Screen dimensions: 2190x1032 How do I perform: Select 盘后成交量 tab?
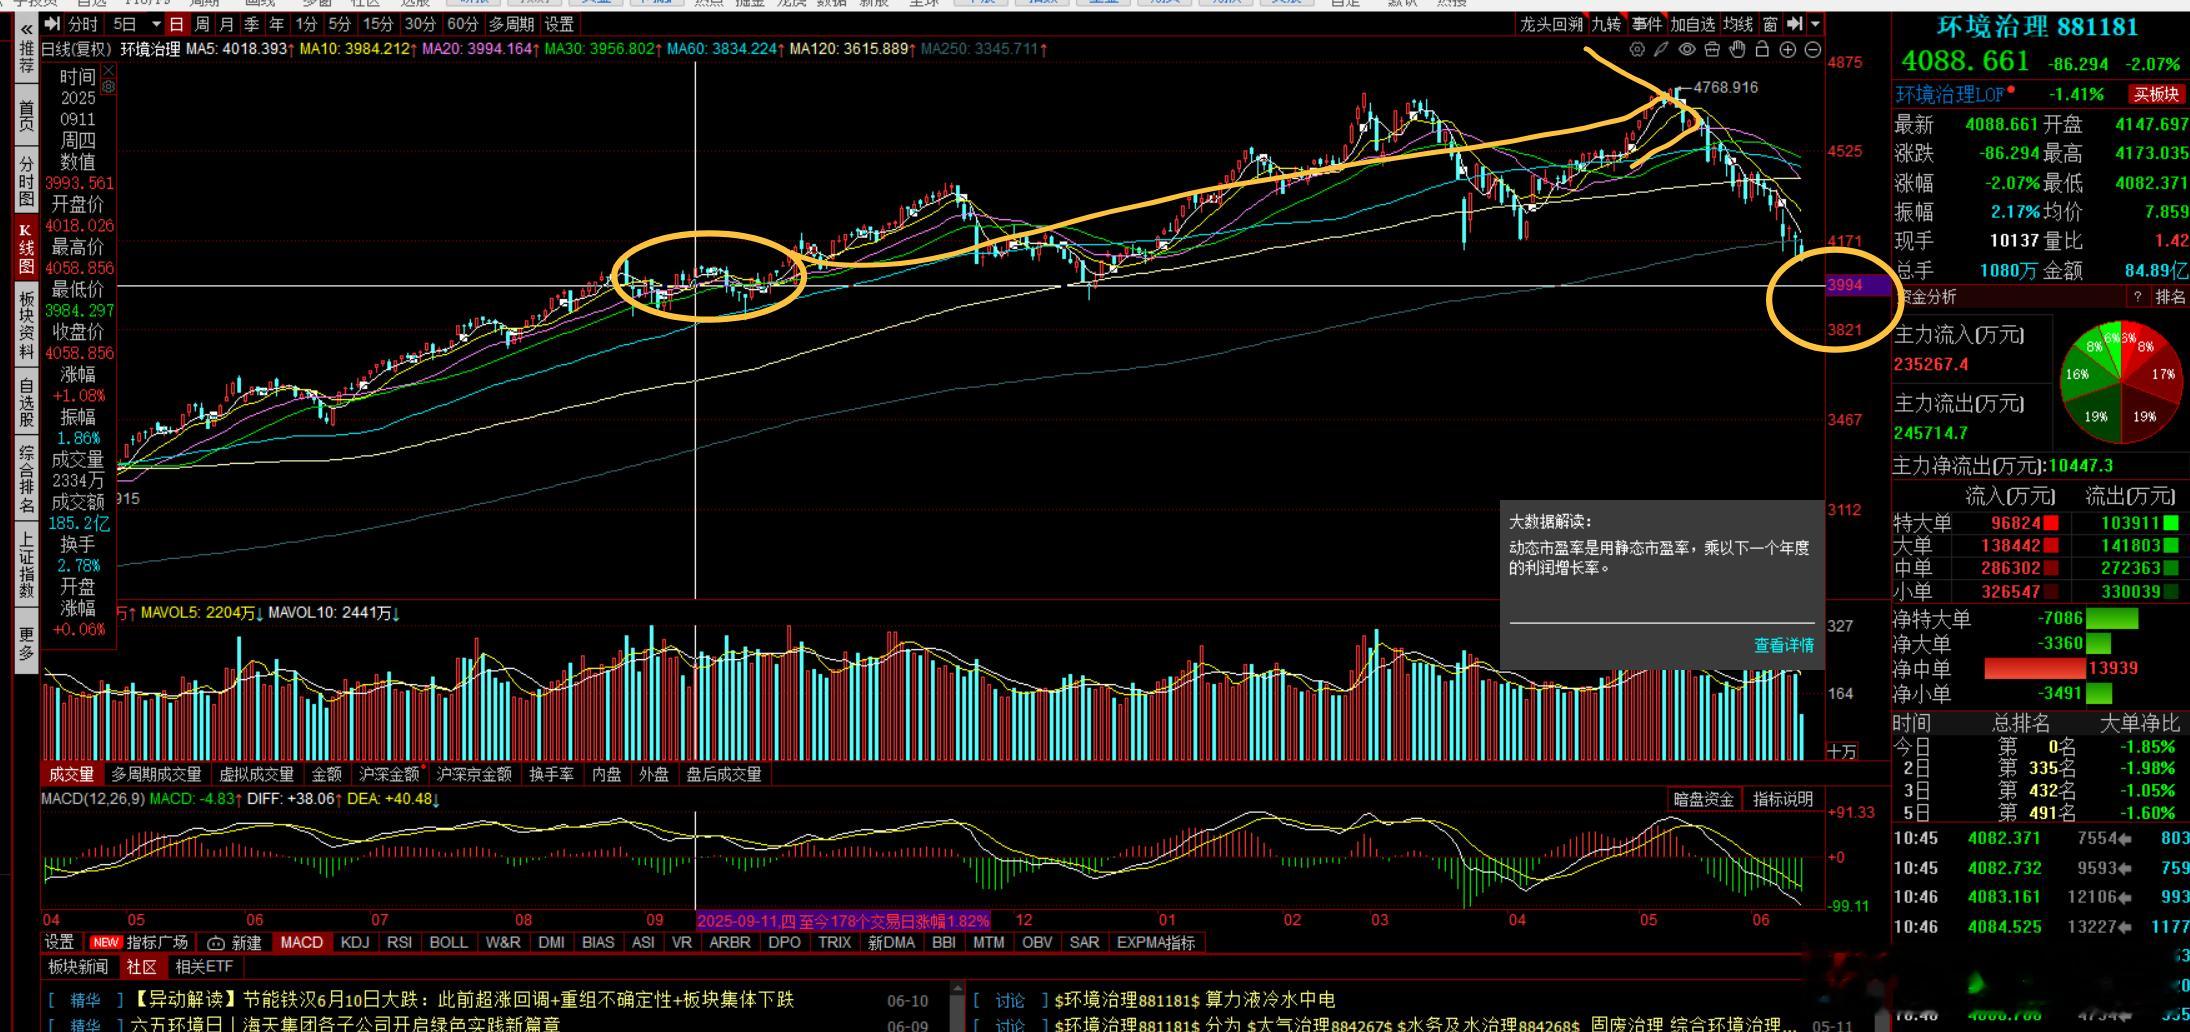click(x=723, y=774)
